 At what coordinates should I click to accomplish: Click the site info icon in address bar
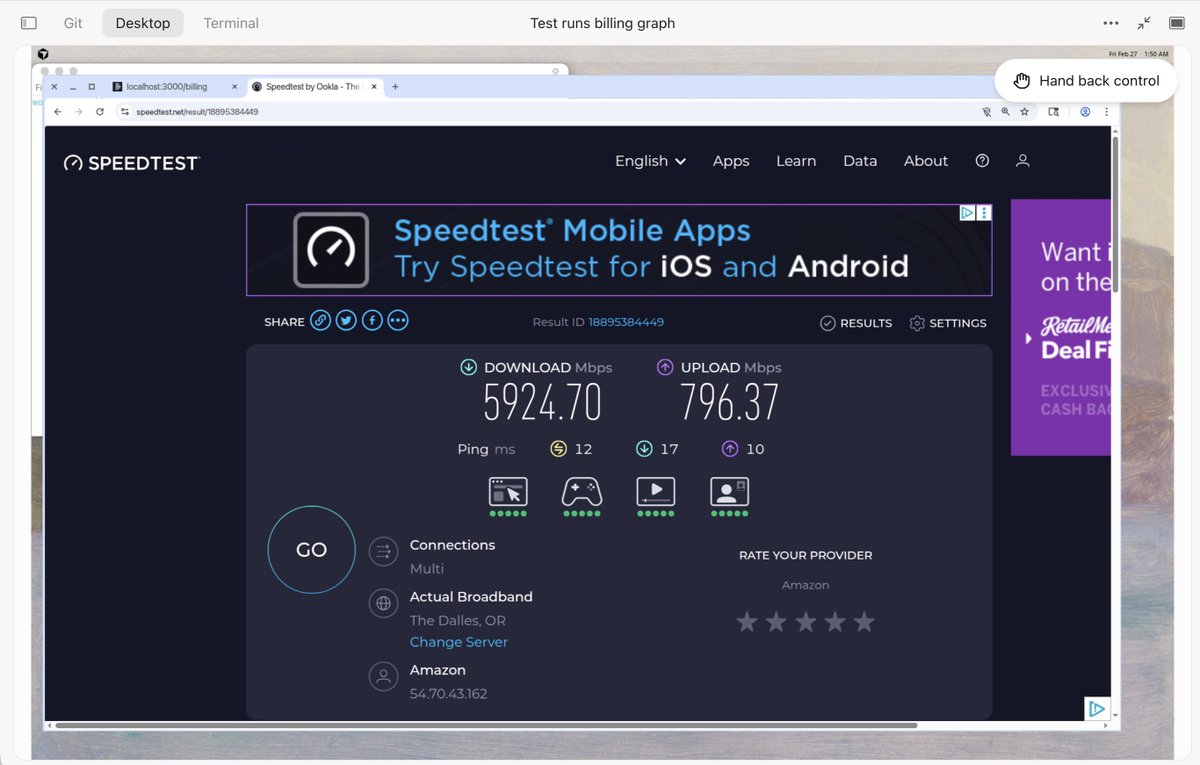pyautogui.click(x=125, y=112)
